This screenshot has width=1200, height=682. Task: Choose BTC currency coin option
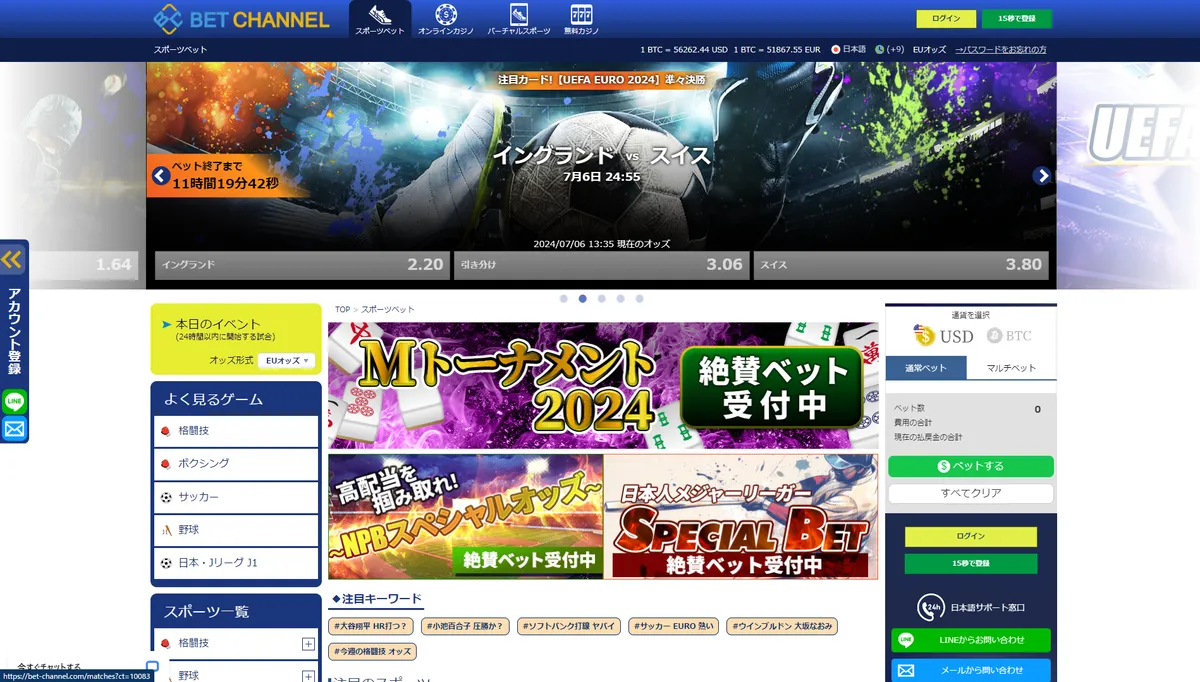click(1009, 336)
